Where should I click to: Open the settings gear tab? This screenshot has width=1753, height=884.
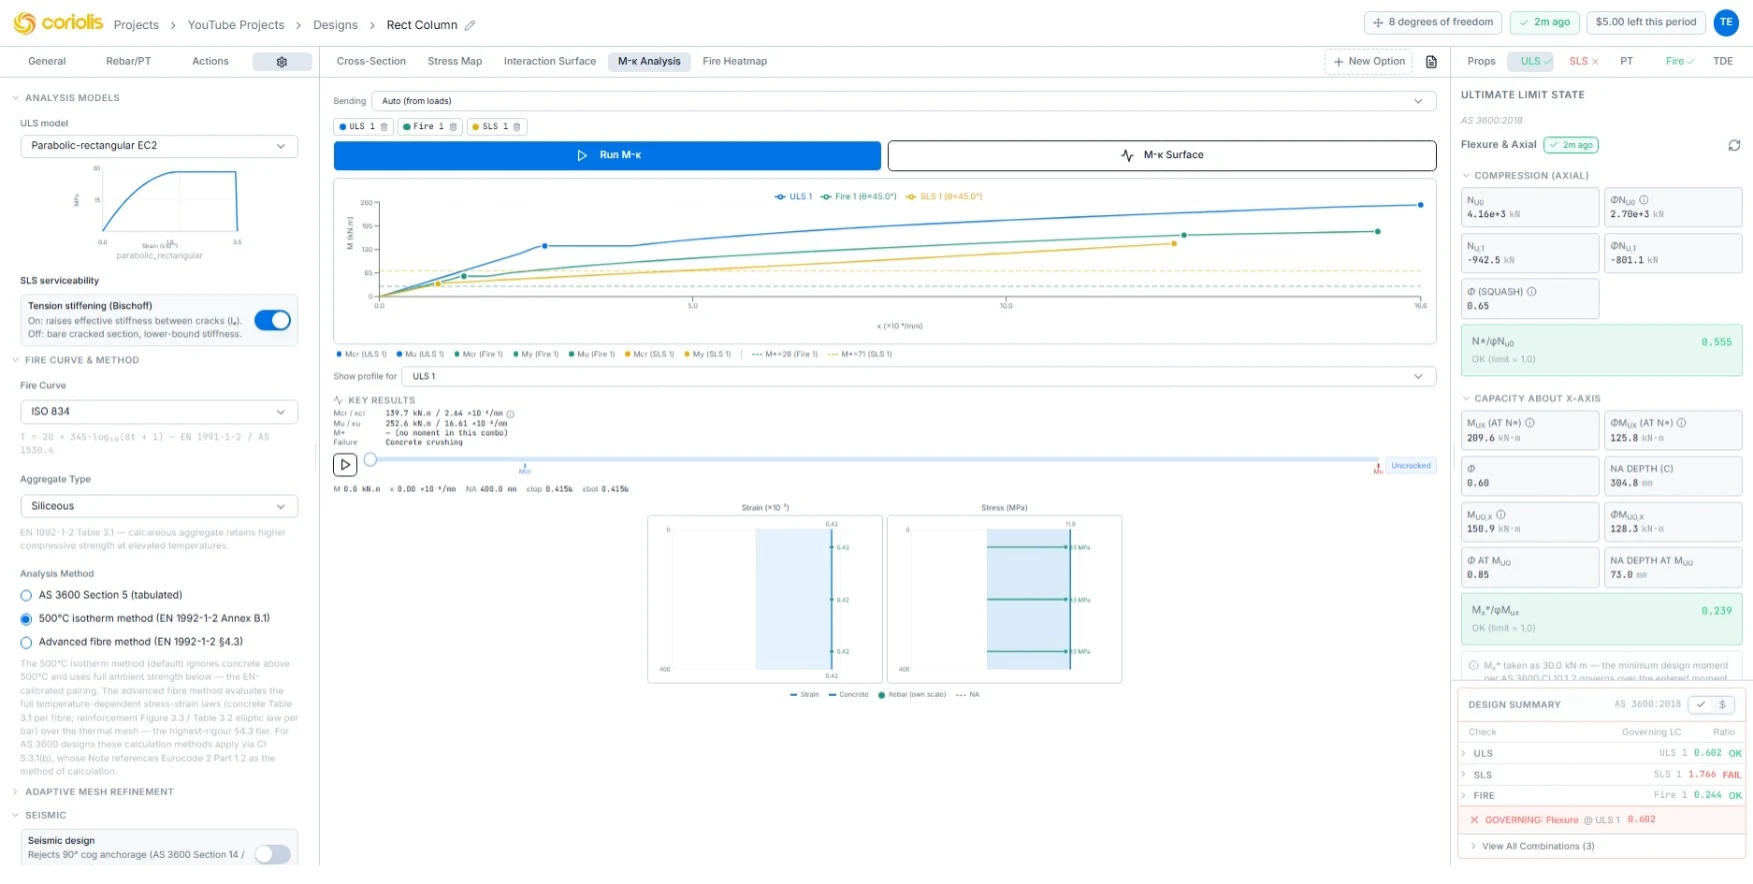tap(282, 62)
